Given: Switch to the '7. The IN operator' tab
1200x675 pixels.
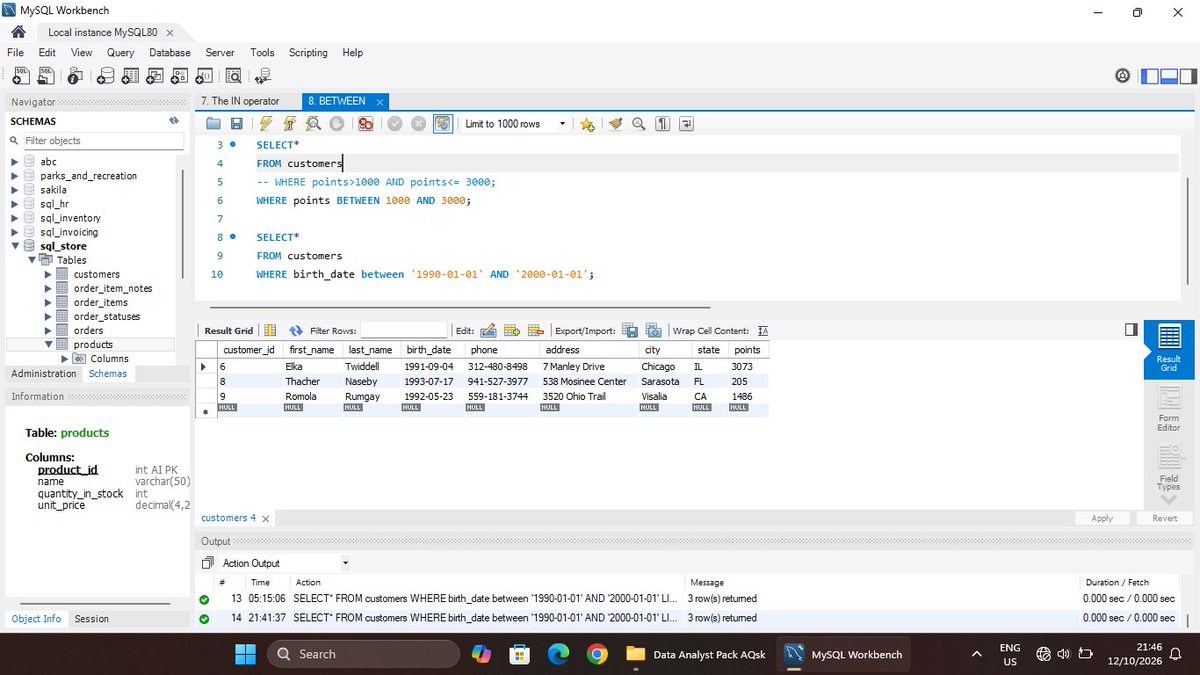Looking at the screenshot, I should [240, 101].
